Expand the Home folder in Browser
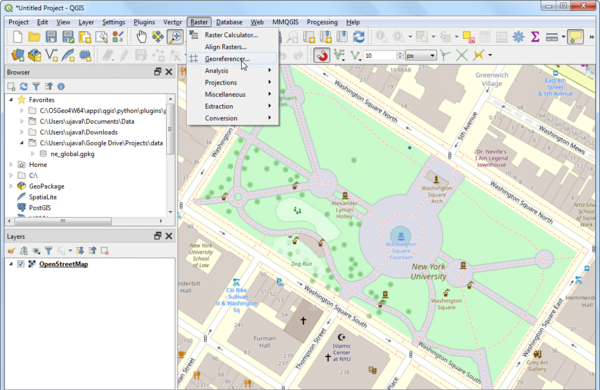 click(x=11, y=165)
